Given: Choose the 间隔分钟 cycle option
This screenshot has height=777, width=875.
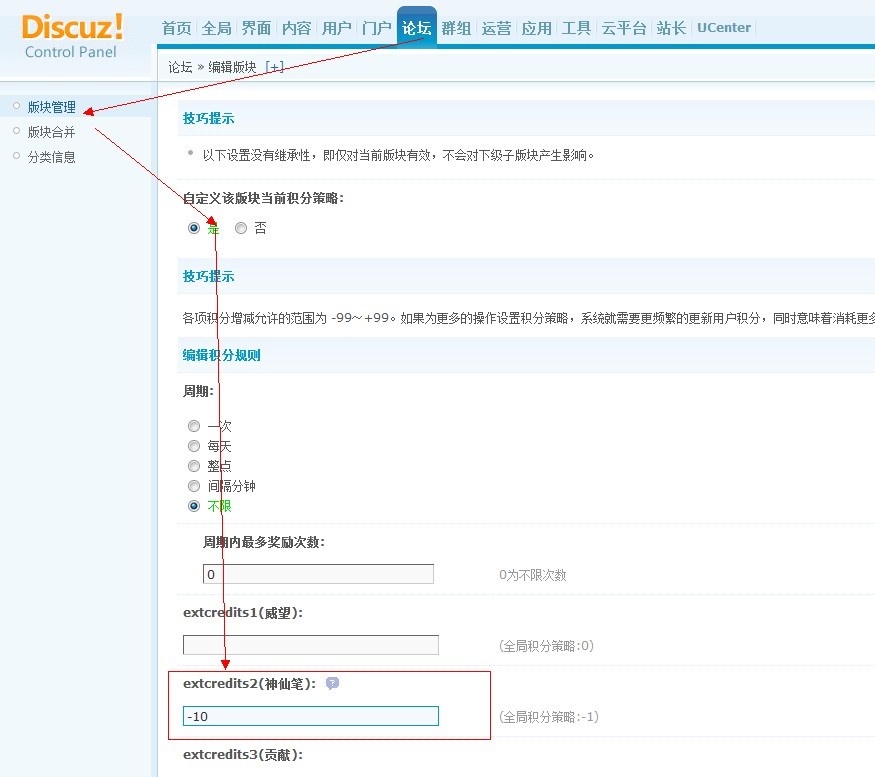Looking at the screenshot, I should click(194, 486).
